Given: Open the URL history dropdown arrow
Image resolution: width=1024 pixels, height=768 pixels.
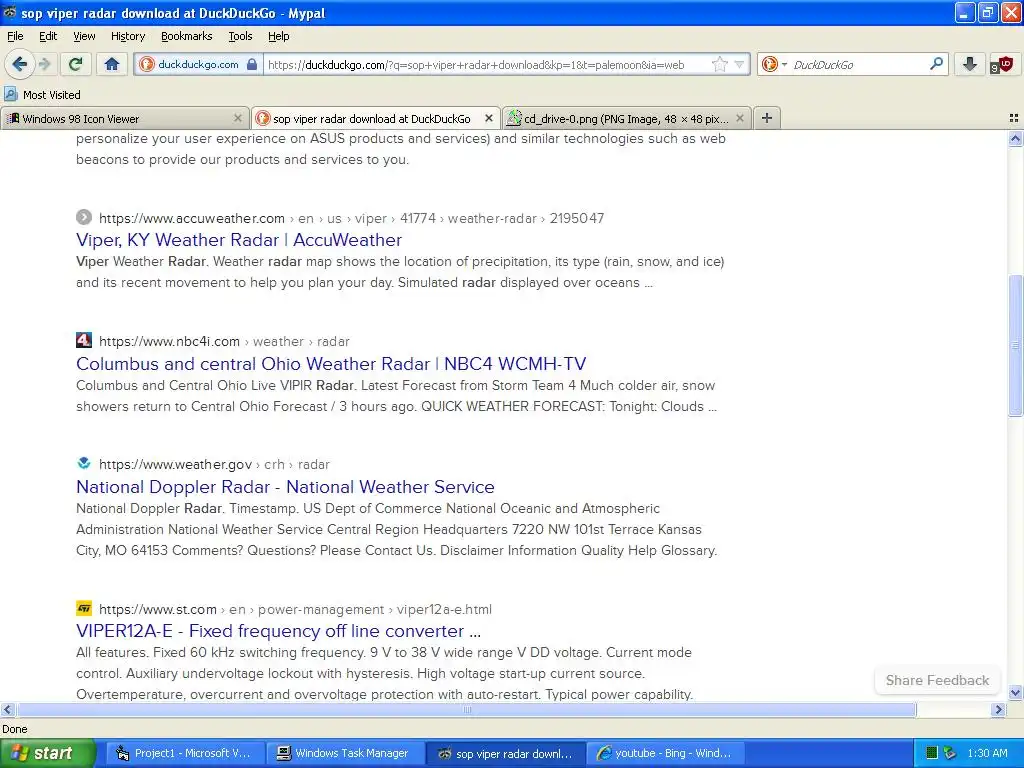Looking at the screenshot, I should (739, 64).
